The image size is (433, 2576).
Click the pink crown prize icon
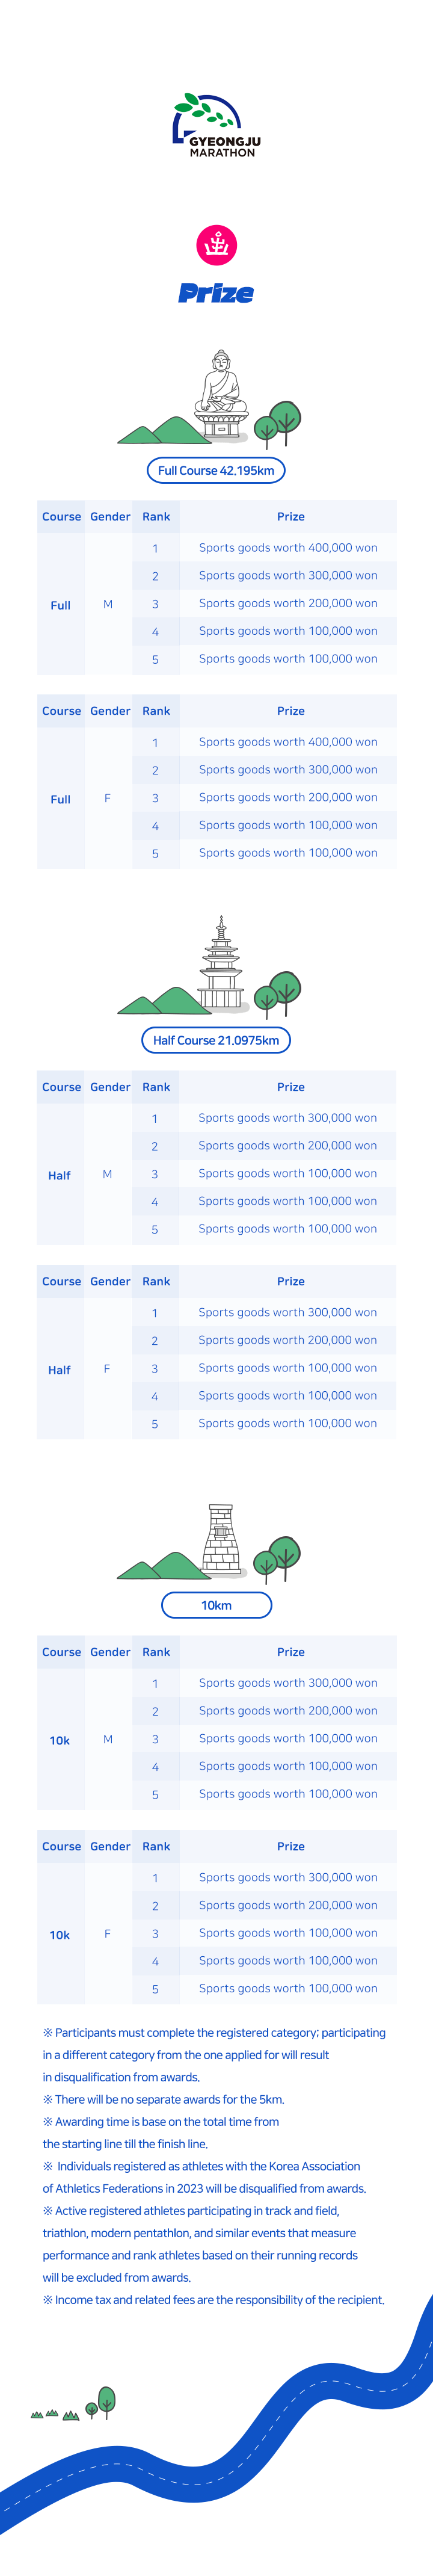tap(216, 245)
